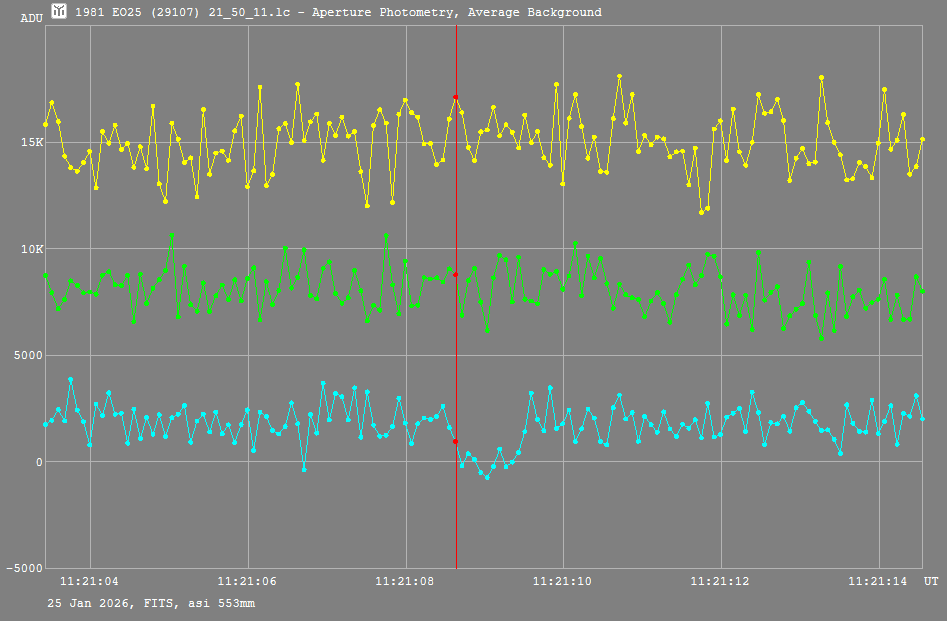This screenshot has width=947, height=621.
Task: Select the red marker on the green curve
Action: 456,275
